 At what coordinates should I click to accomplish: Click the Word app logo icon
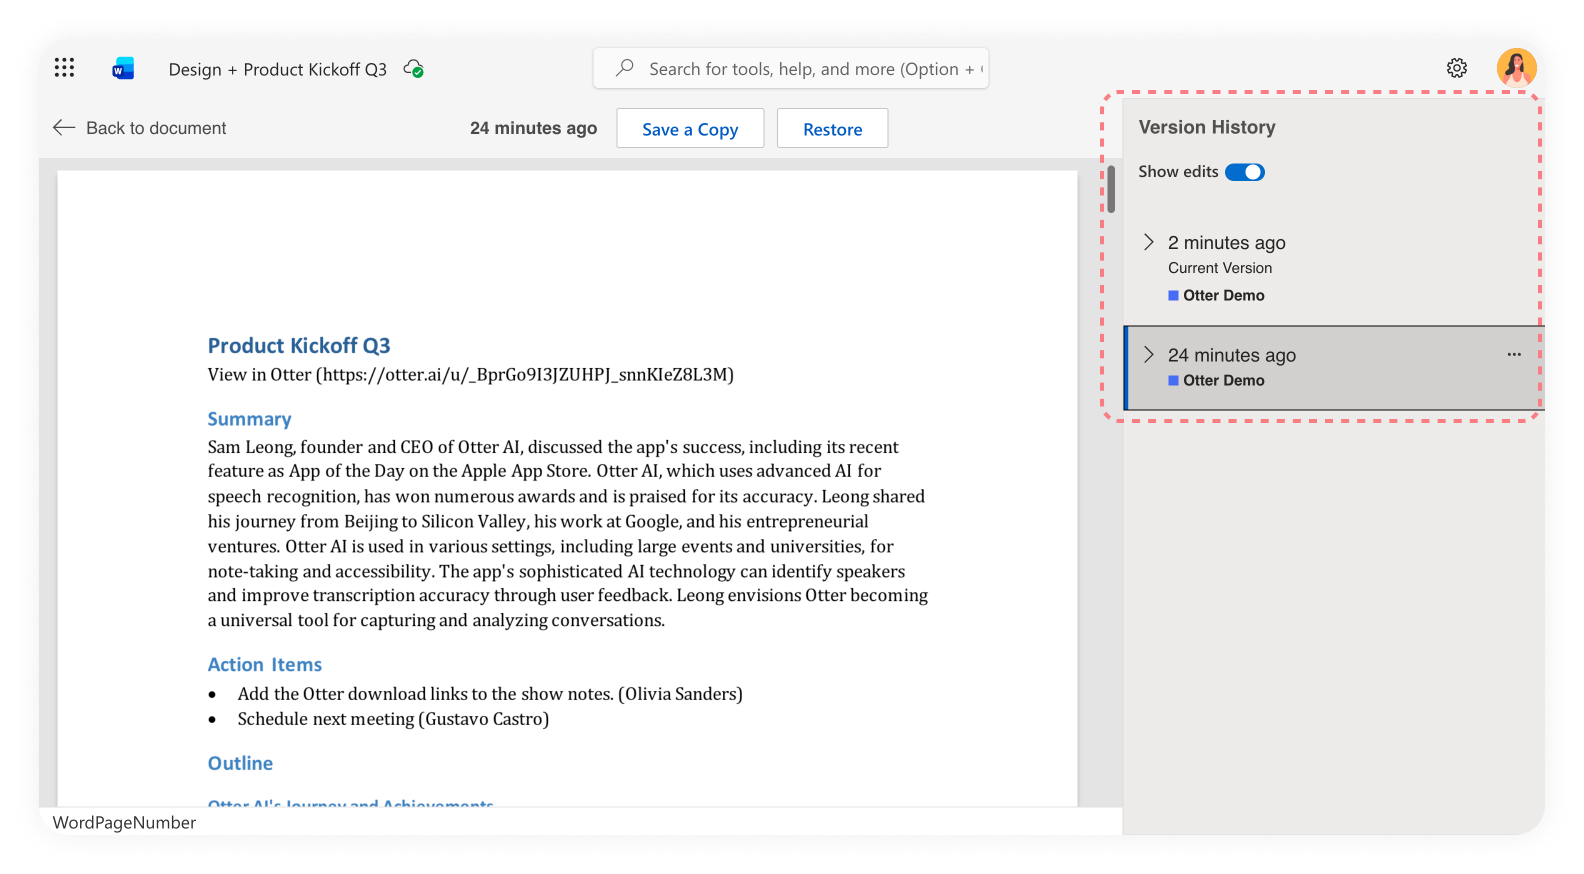click(x=123, y=68)
